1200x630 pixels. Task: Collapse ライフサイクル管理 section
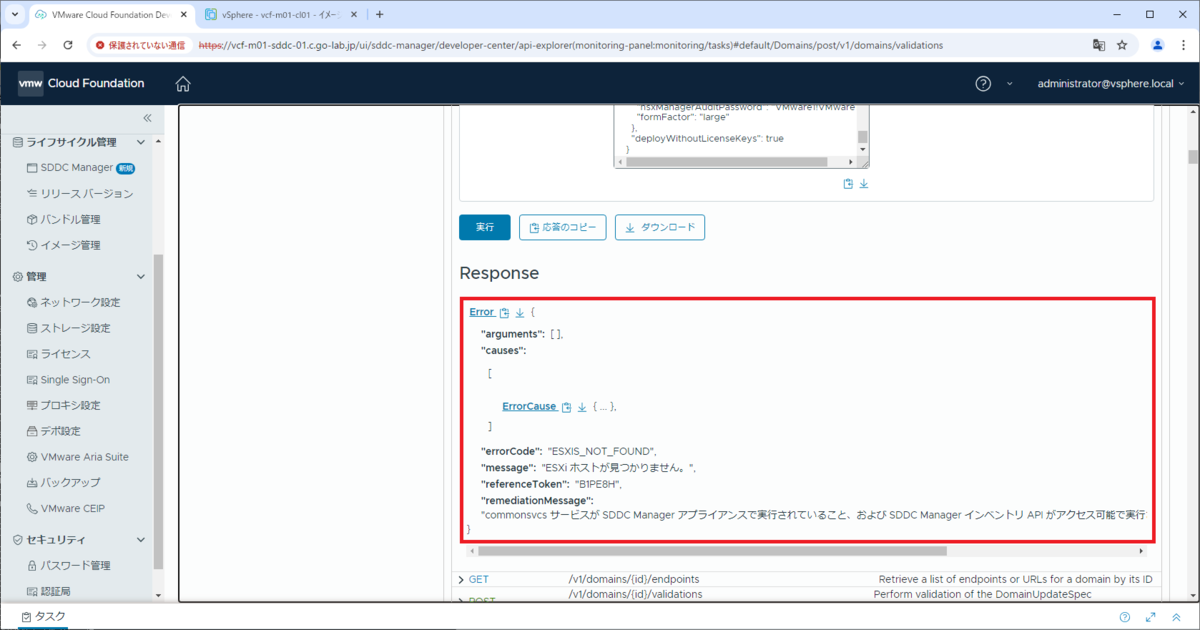[x=140, y=143]
